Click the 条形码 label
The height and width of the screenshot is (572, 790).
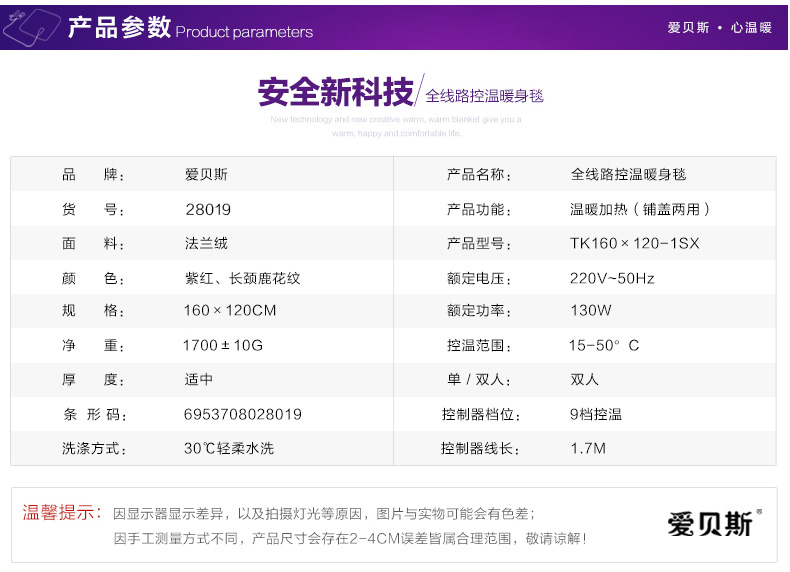coord(95,414)
